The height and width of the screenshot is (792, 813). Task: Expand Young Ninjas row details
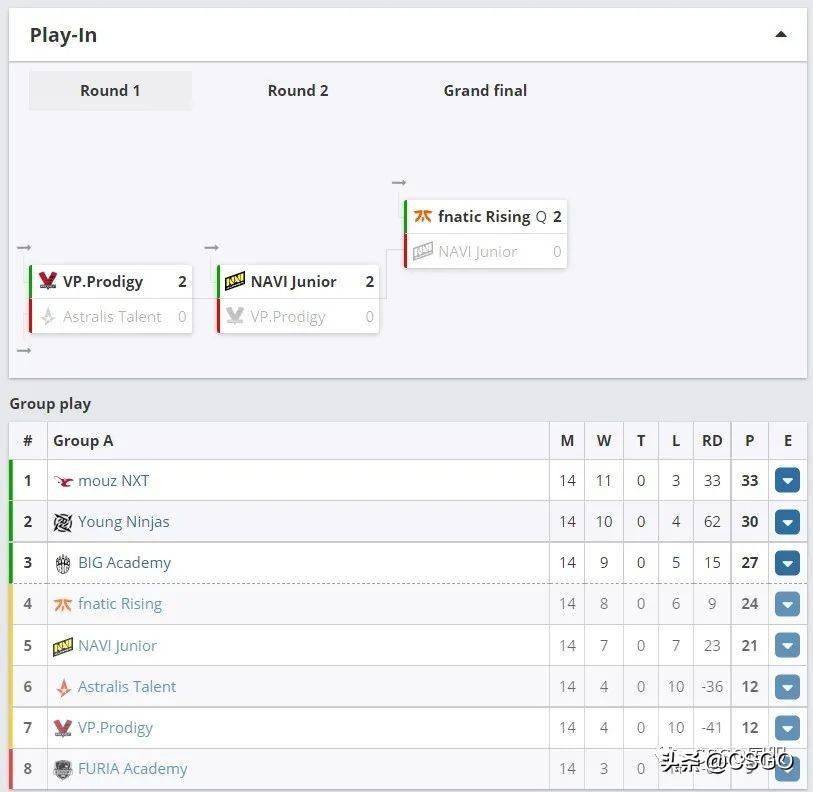(787, 522)
